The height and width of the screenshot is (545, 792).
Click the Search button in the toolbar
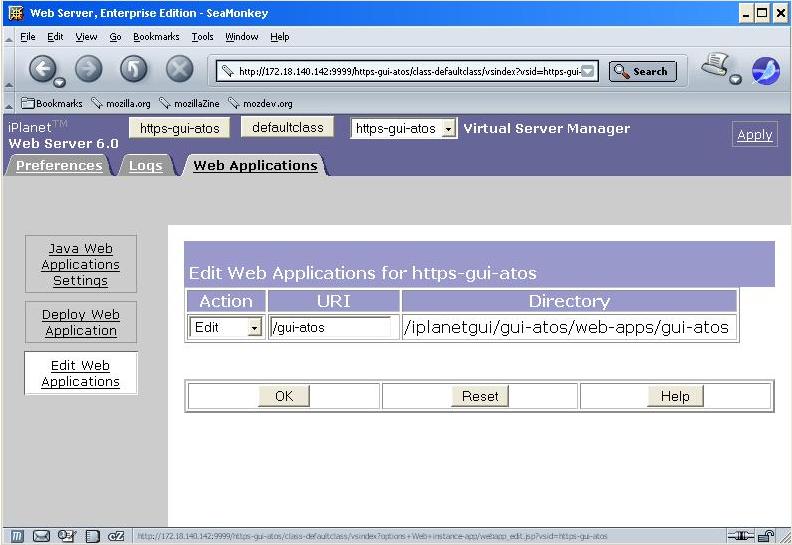pyautogui.click(x=642, y=71)
